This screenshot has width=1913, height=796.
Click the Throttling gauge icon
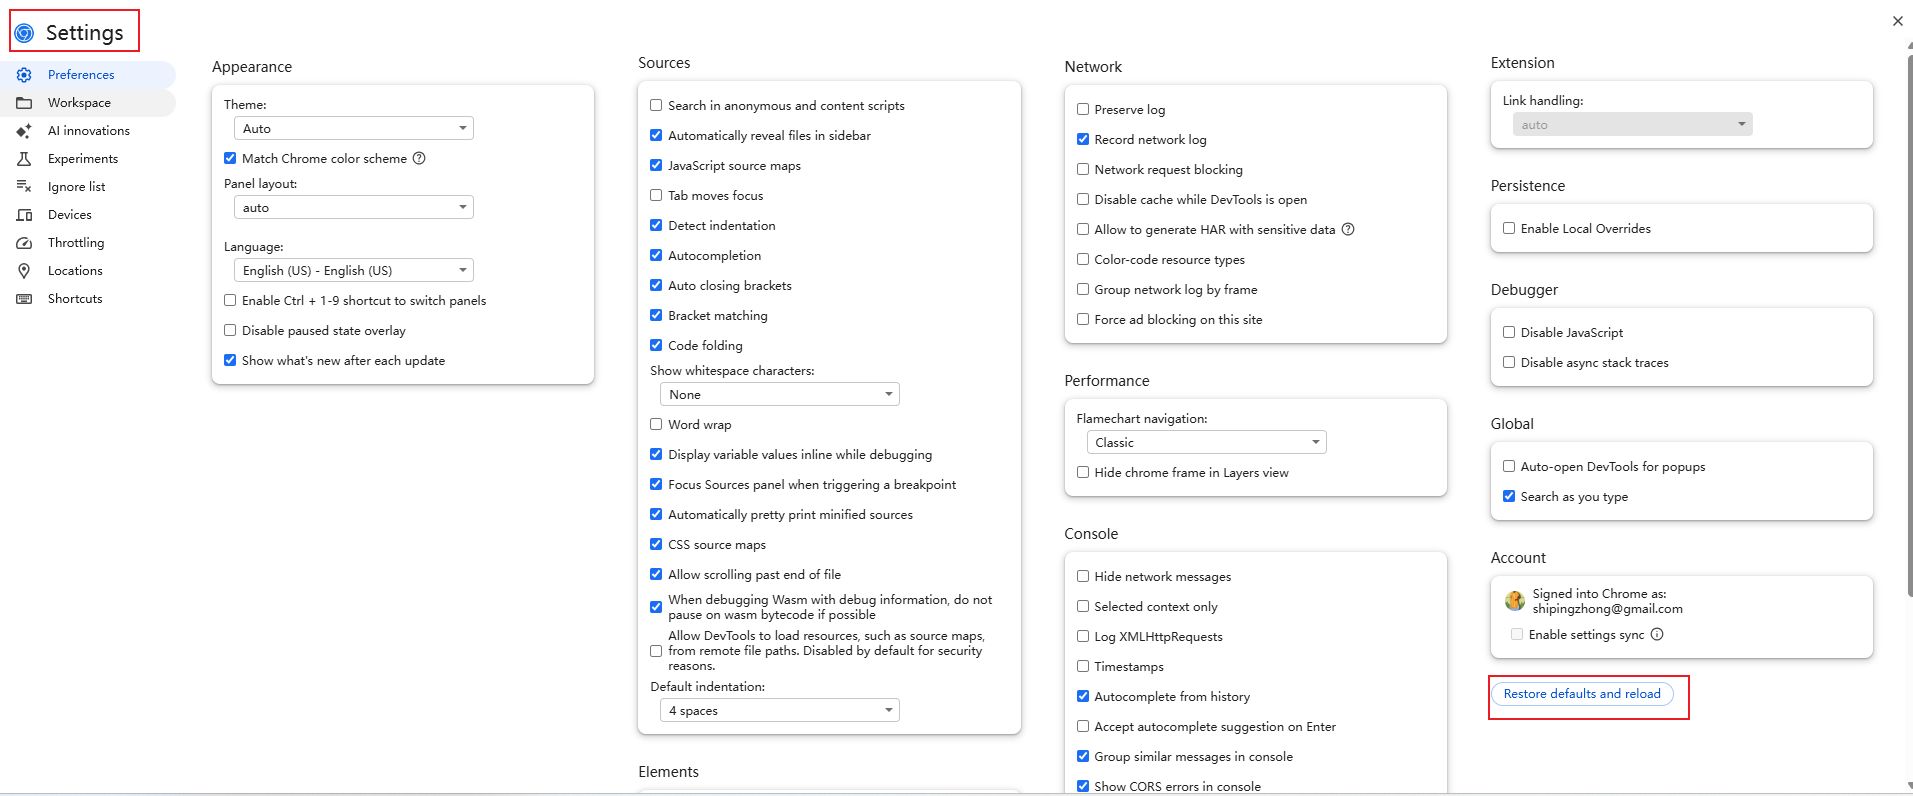pyautogui.click(x=25, y=243)
